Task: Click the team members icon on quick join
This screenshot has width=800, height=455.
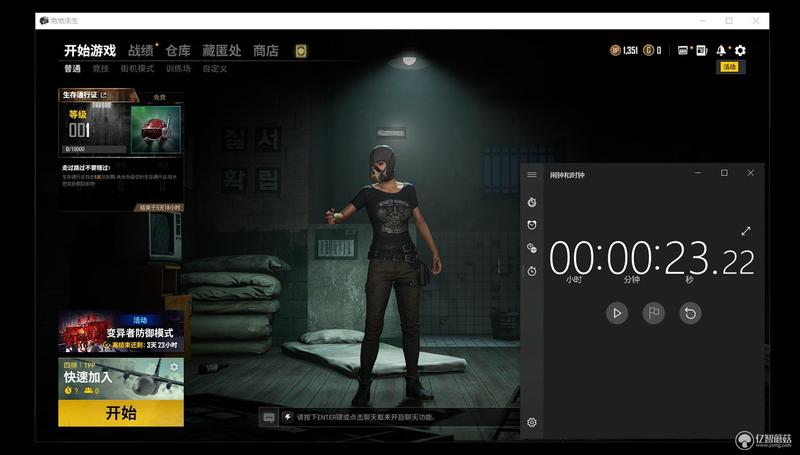Action: coord(89,391)
